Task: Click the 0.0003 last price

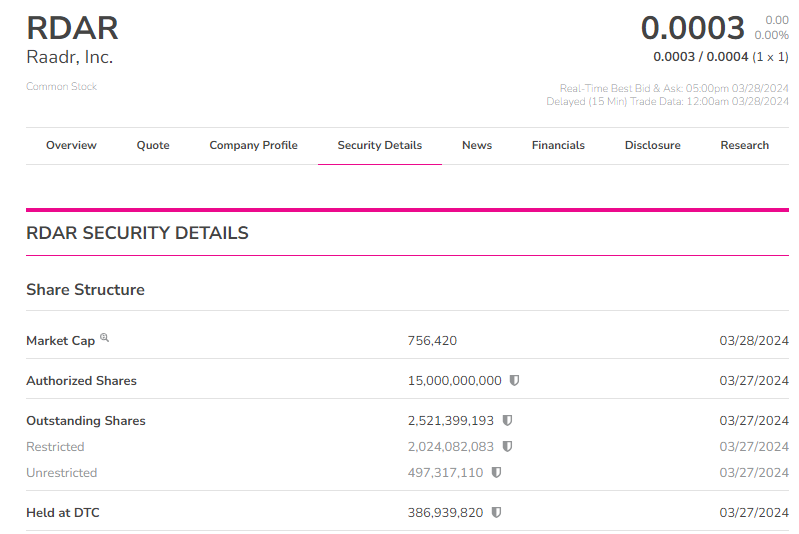Action: click(693, 28)
